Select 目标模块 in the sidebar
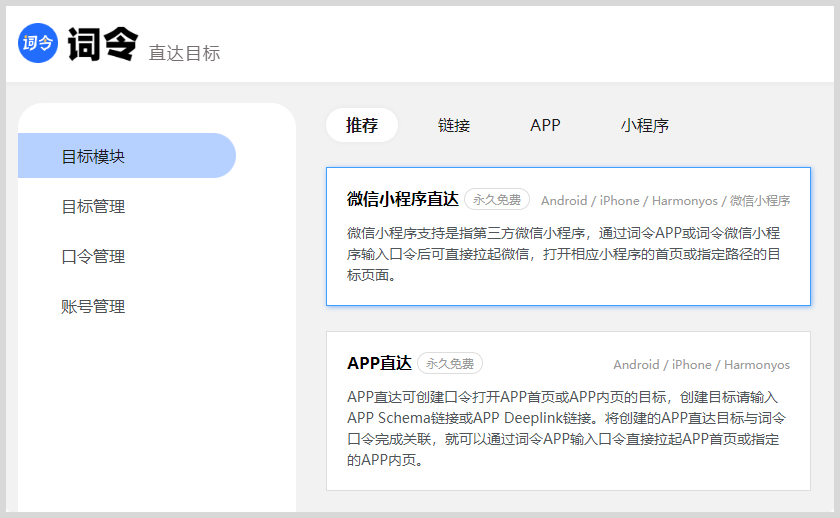The width and height of the screenshot is (840, 518). pos(127,156)
